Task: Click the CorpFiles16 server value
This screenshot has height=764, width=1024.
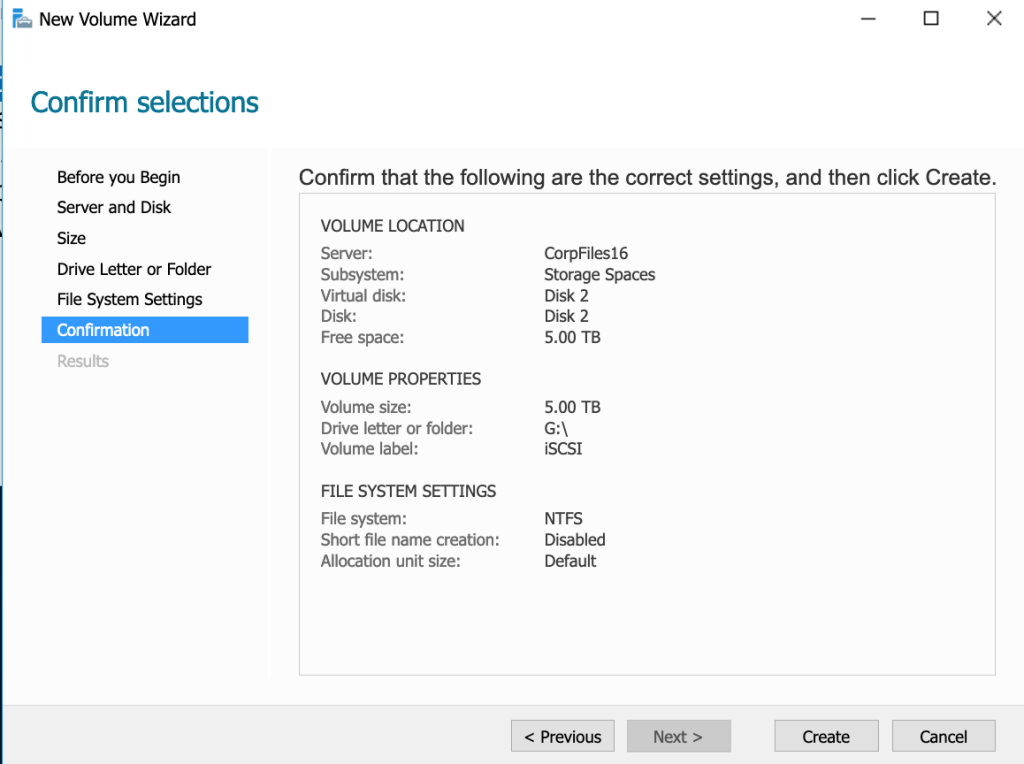Action: [x=586, y=253]
